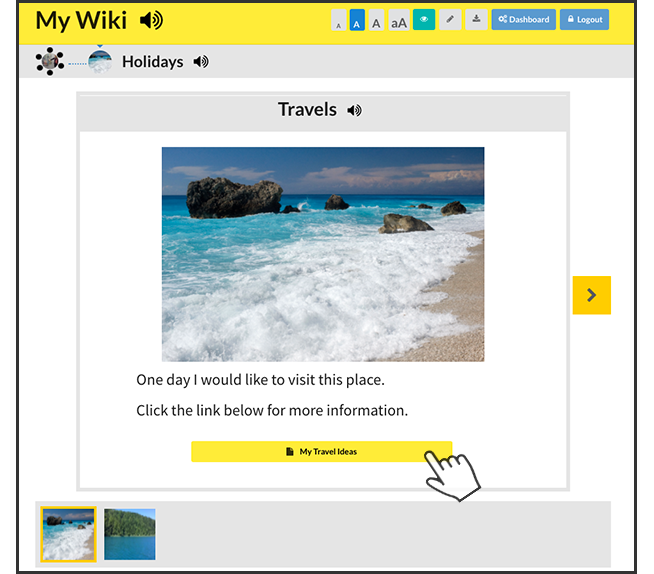Play the Holidays speaker audio
This screenshot has height=574, width=654.
coord(201,62)
